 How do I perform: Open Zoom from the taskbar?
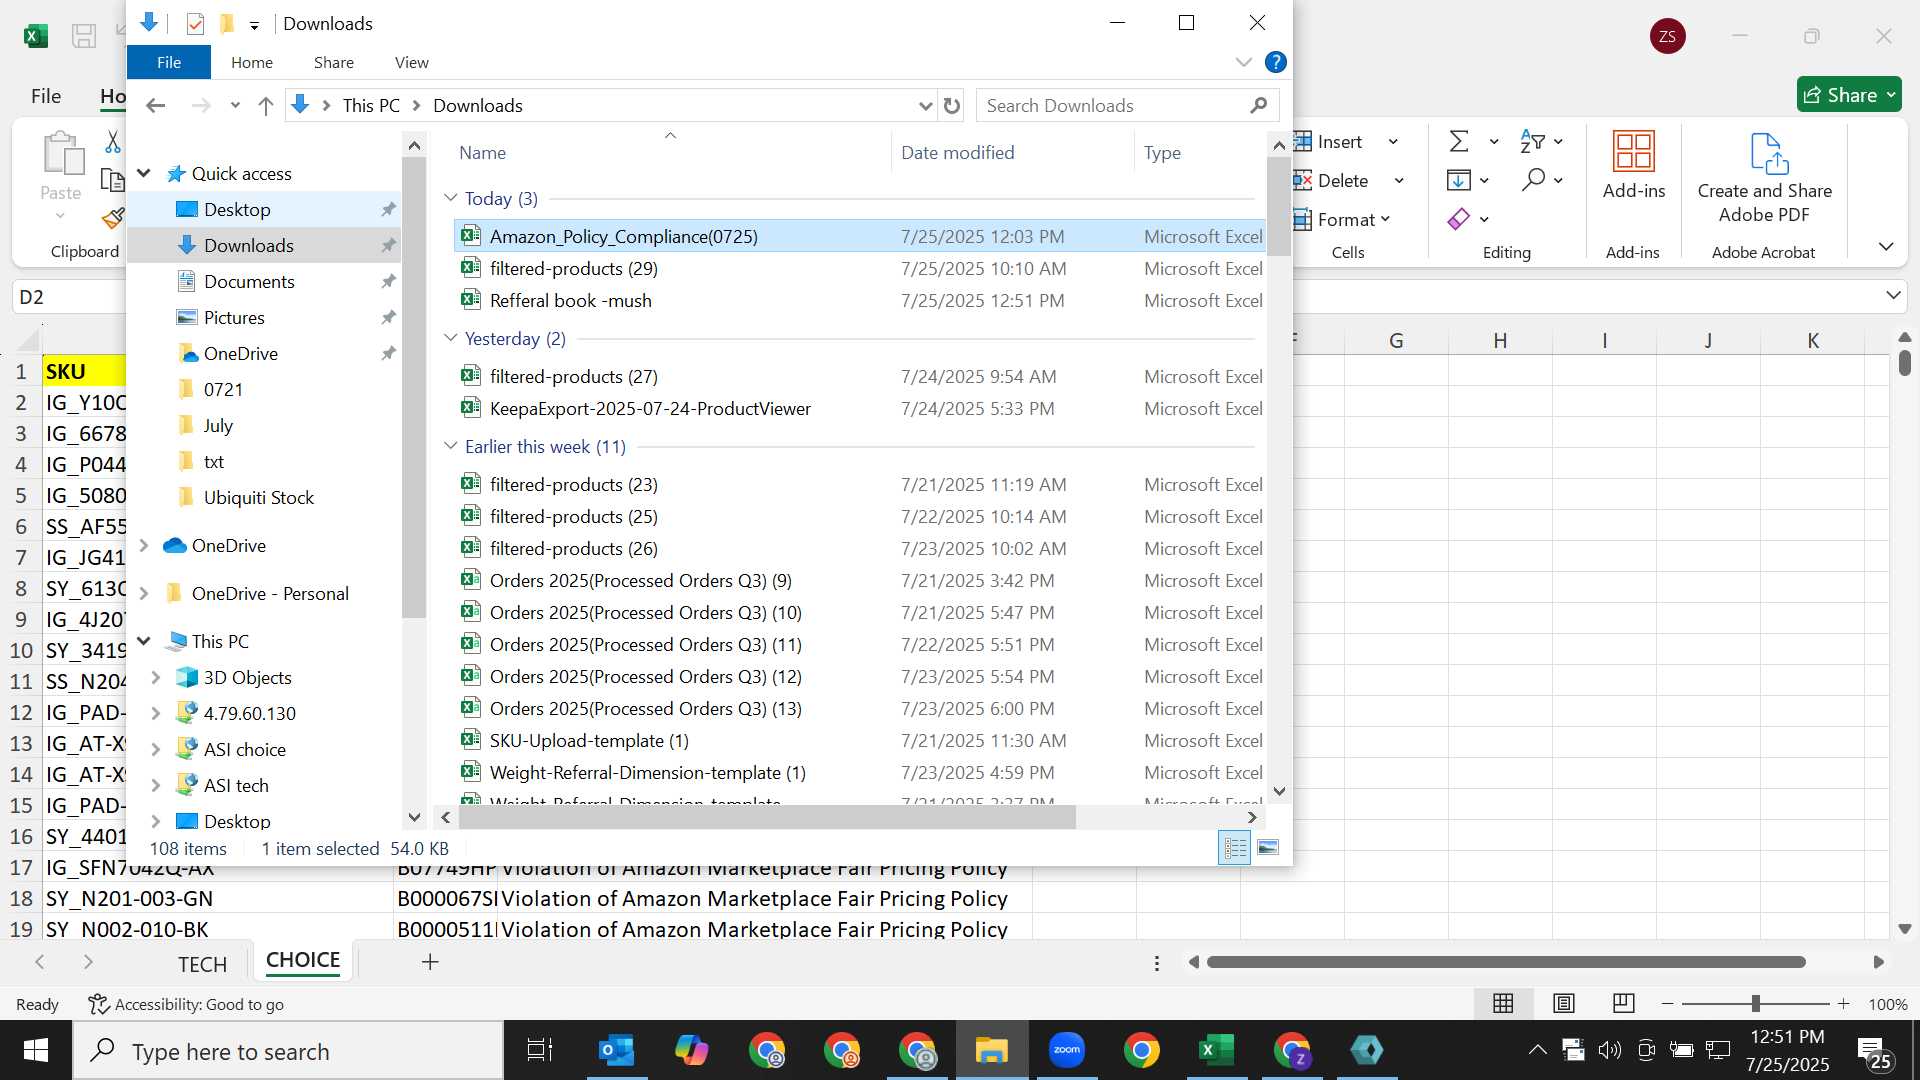tap(1067, 1050)
